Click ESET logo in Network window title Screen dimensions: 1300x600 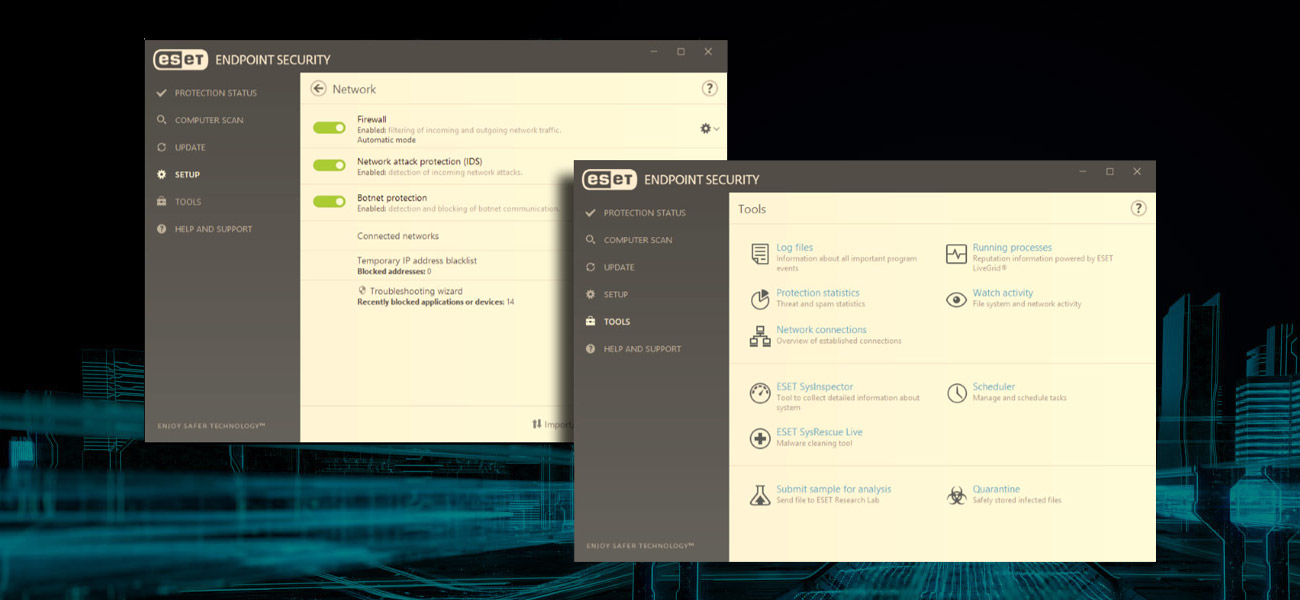[x=180, y=59]
